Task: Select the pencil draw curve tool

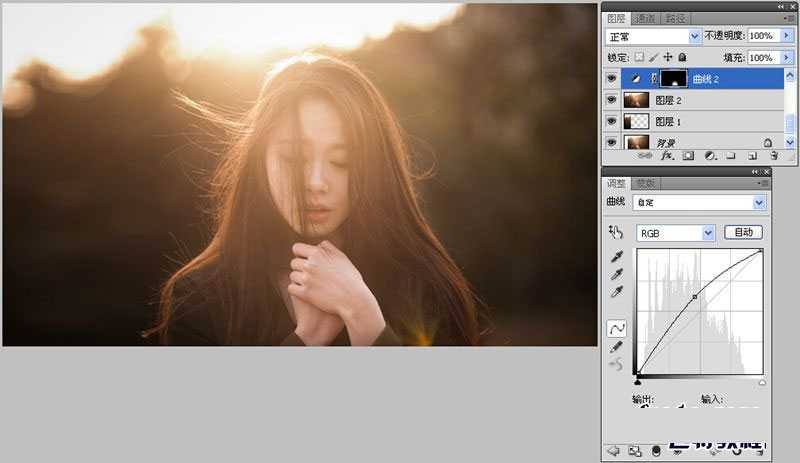Action: (615, 345)
